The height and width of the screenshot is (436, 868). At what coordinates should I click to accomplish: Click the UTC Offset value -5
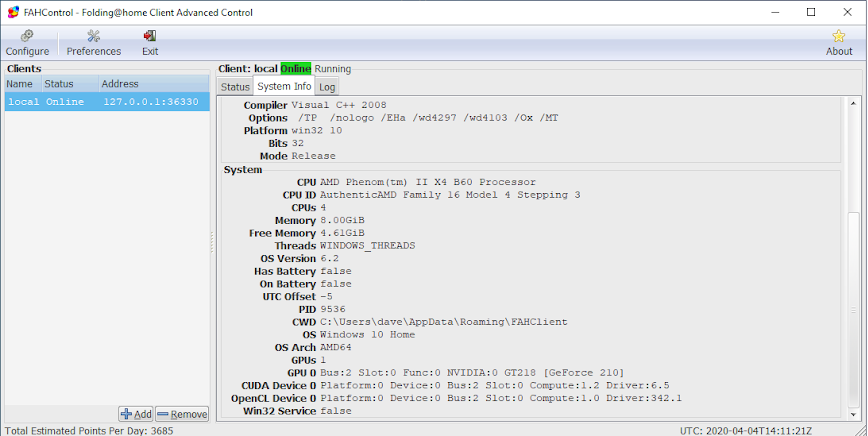326,297
